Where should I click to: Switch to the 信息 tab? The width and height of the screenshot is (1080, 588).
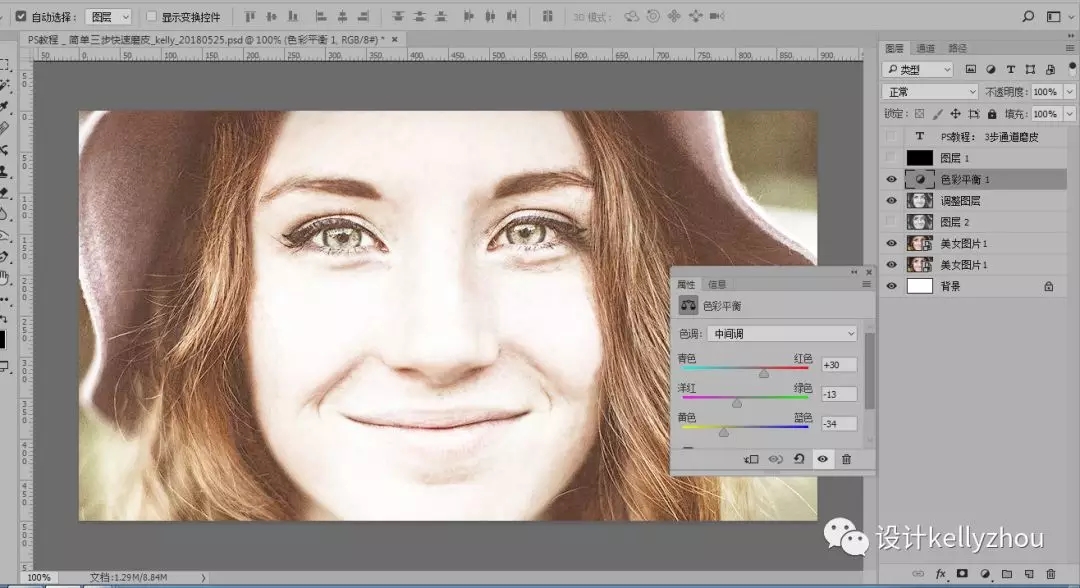click(717, 285)
